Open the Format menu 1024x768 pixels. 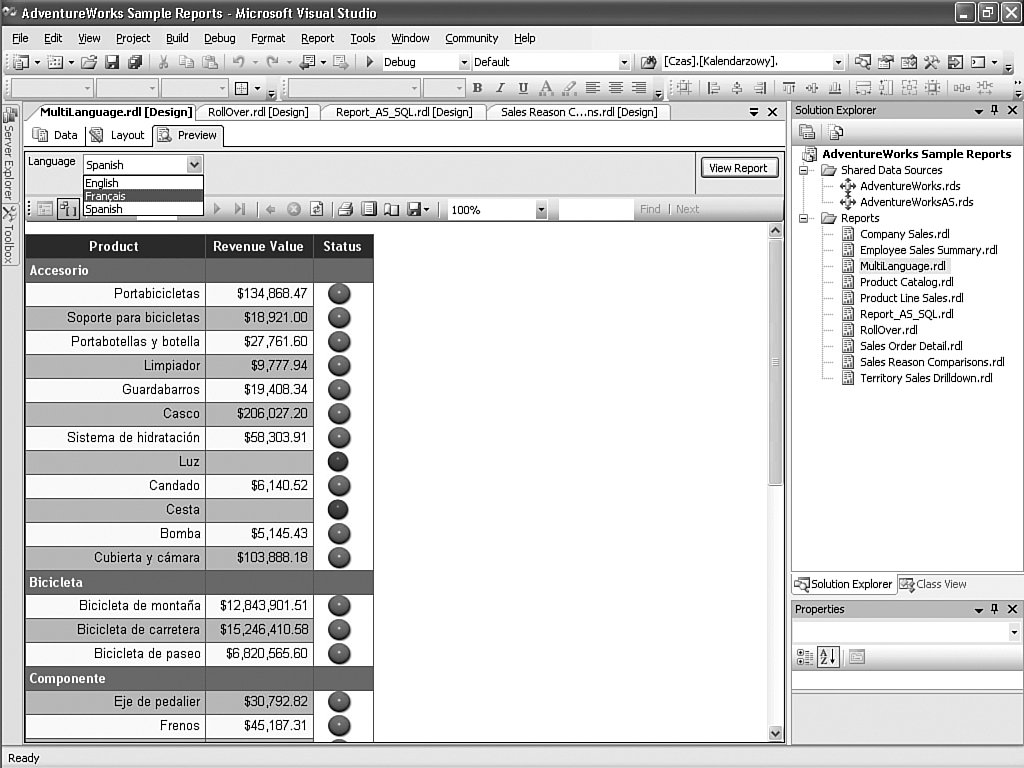pyautogui.click(x=268, y=39)
